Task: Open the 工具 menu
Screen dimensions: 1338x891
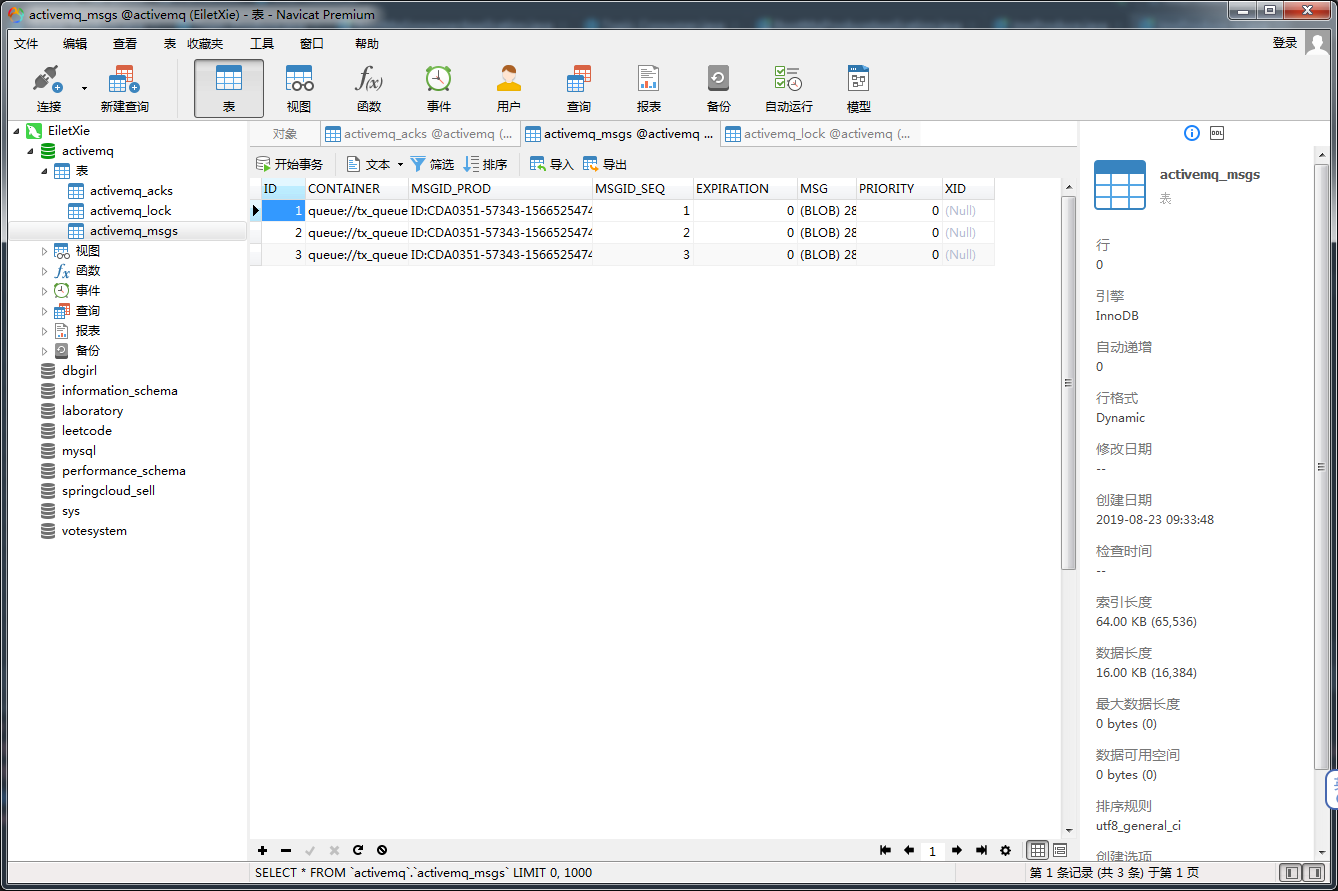Action: 262,44
